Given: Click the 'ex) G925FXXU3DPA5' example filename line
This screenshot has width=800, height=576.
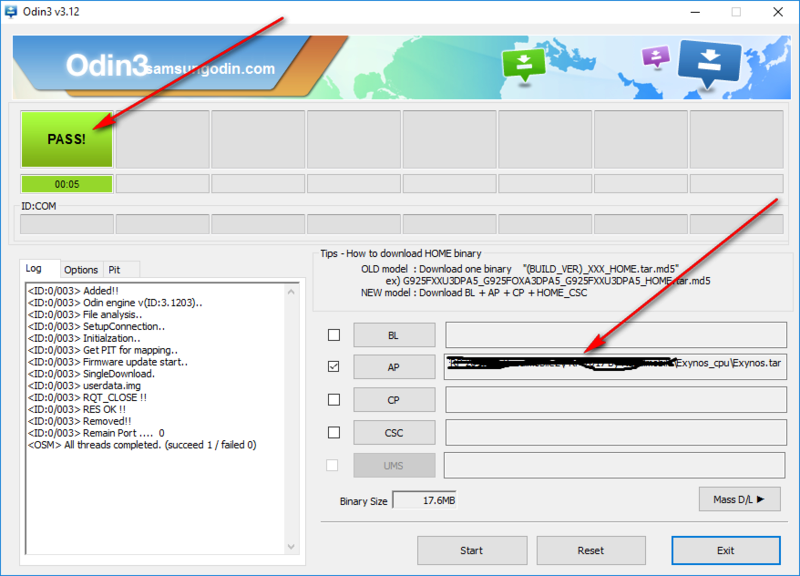Looking at the screenshot, I should coord(547,281).
